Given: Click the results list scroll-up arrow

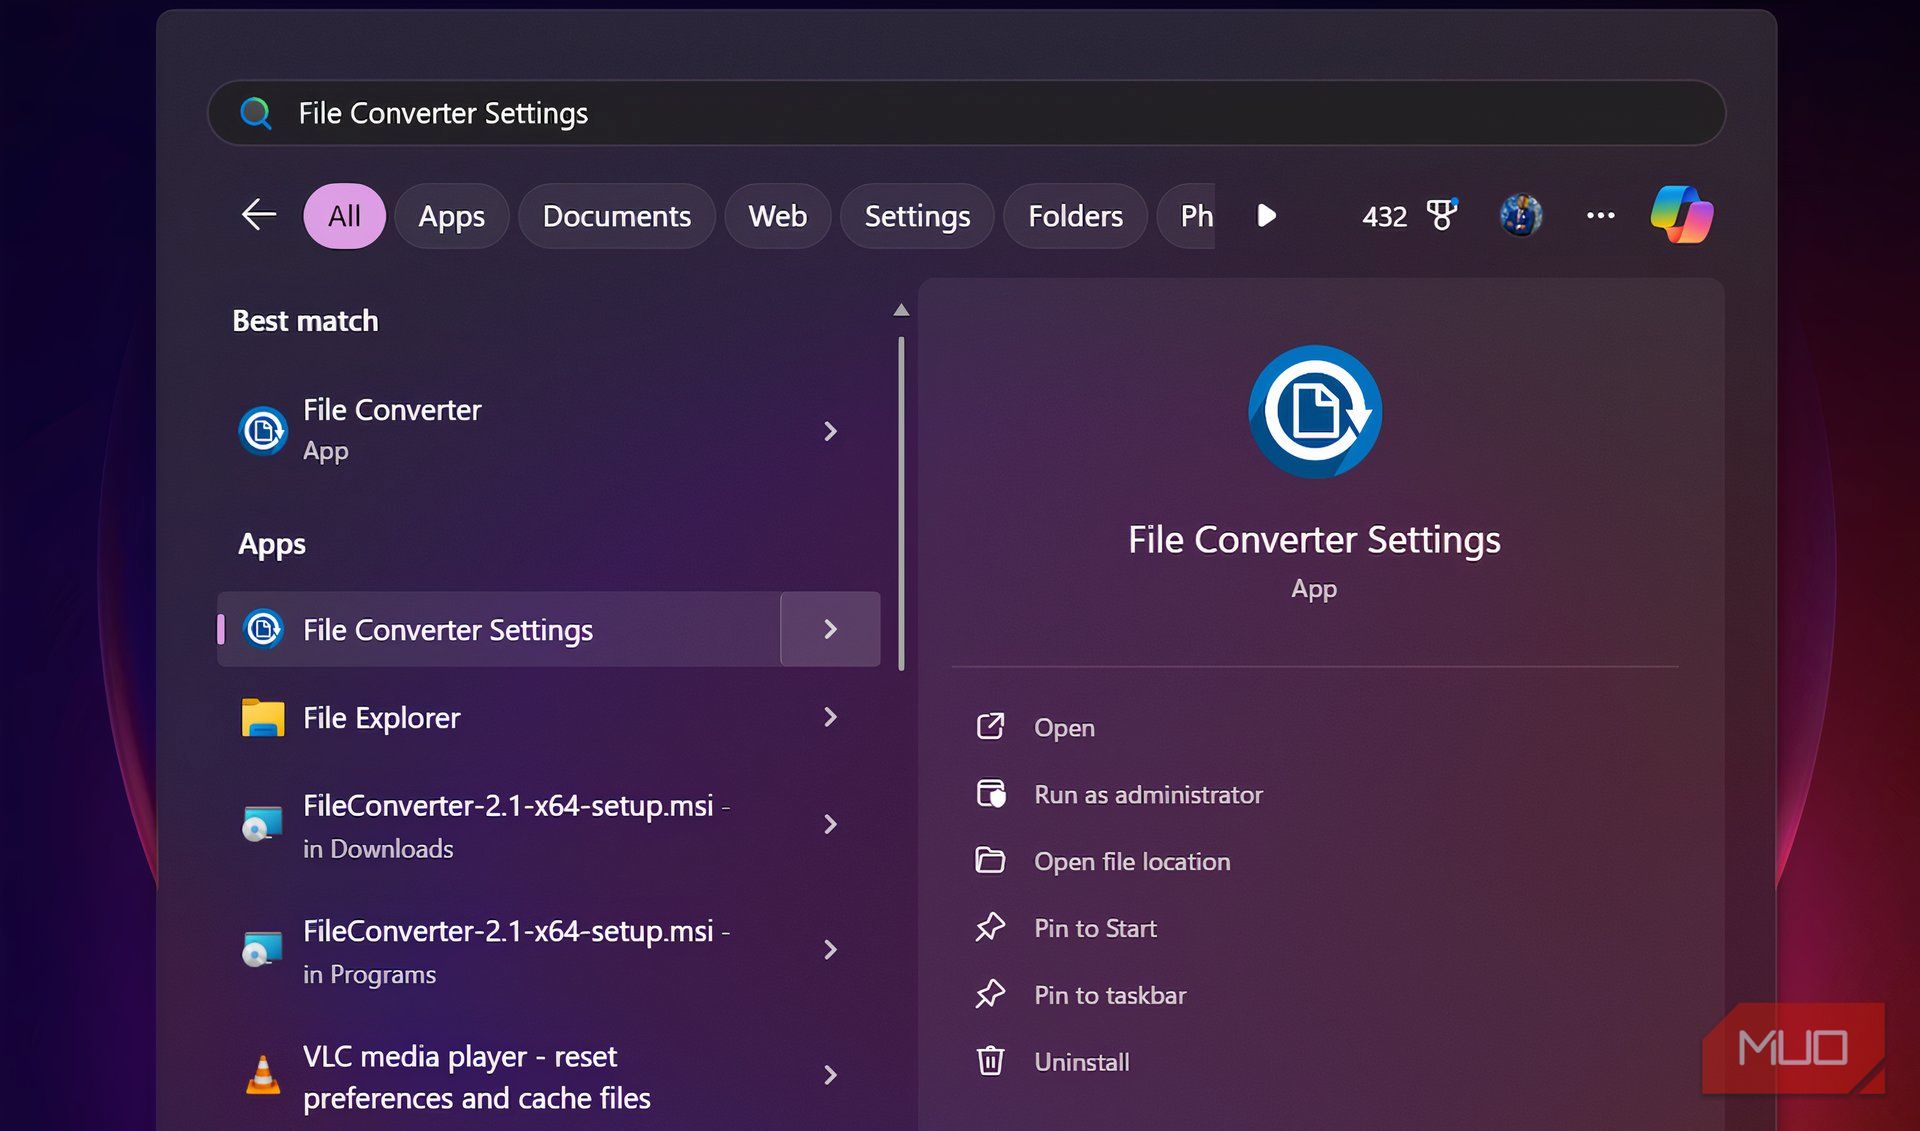Looking at the screenshot, I should 901,311.
